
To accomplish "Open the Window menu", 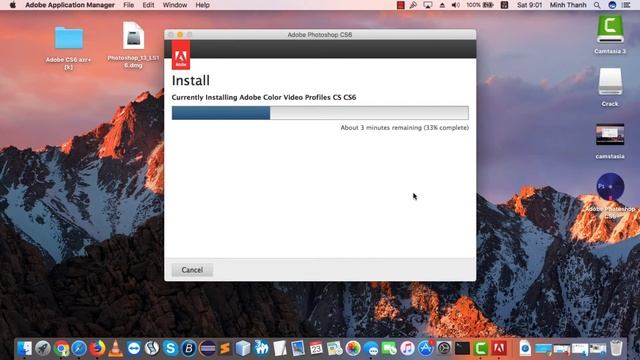I will (x=175, y=5).
